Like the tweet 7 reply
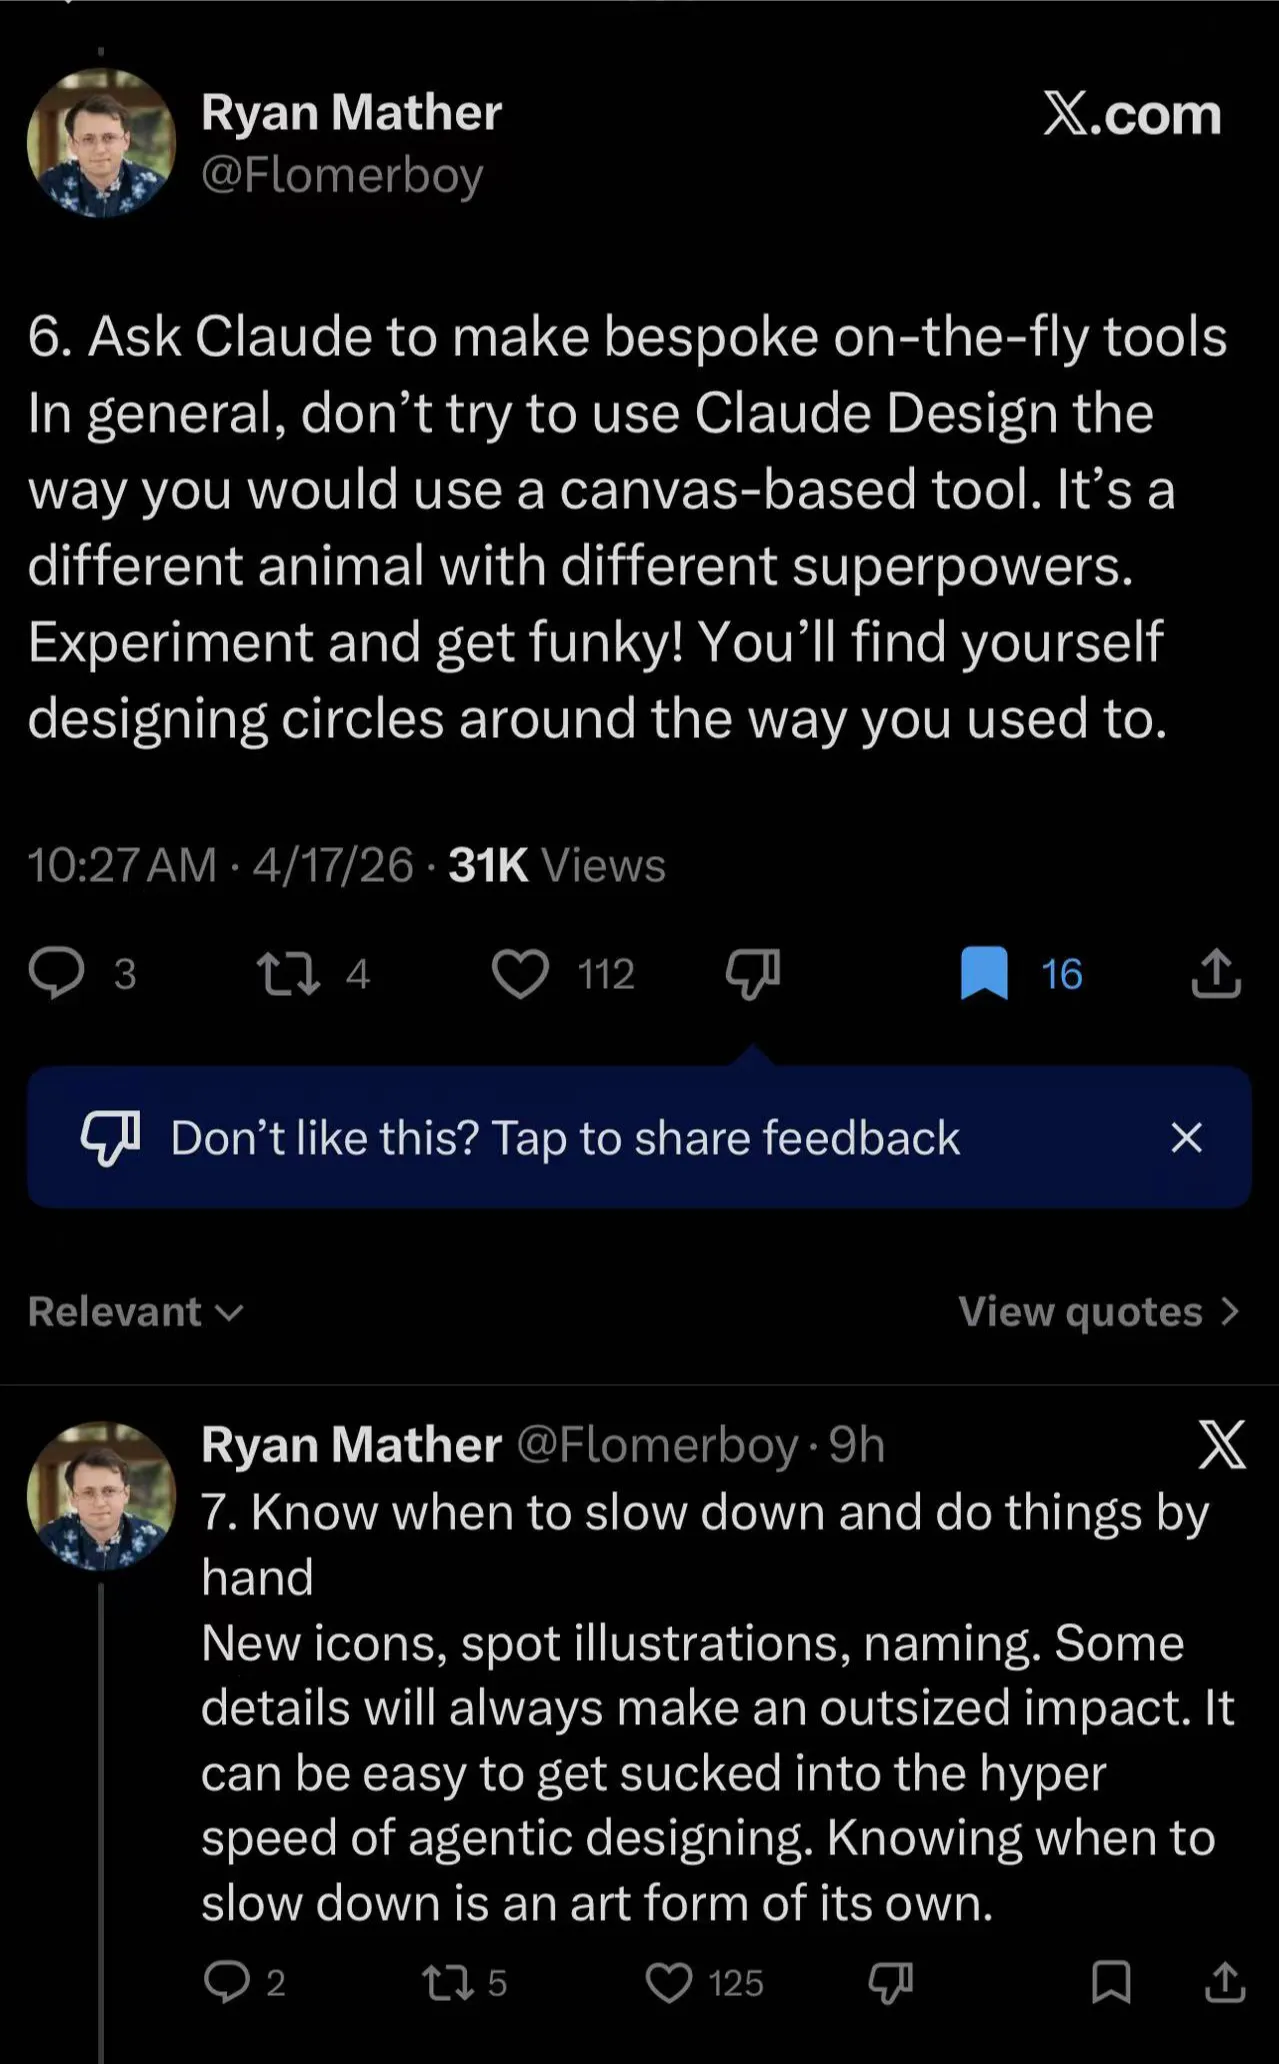The image size is (1279, 2064). click(669, 1981)
